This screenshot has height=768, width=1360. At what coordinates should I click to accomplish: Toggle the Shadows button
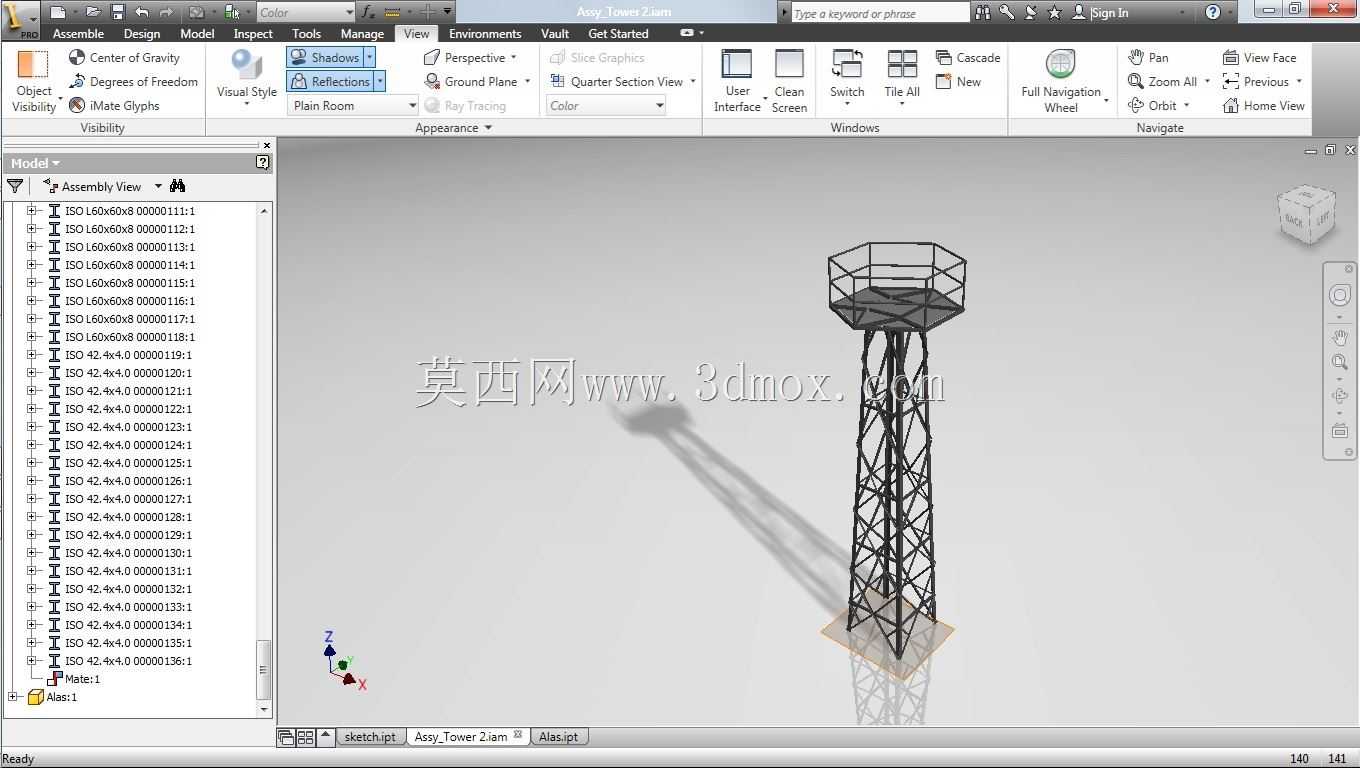click(325, 57)
